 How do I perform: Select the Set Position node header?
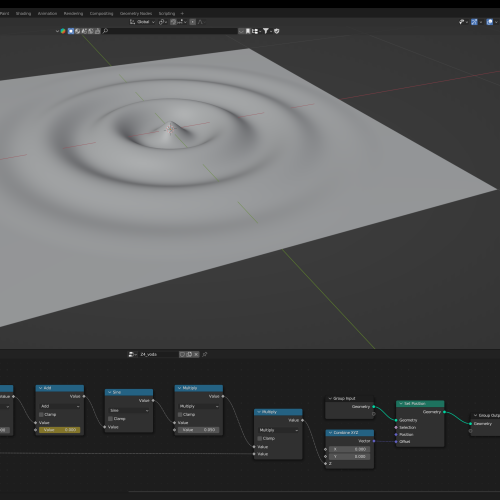[420, 404]
